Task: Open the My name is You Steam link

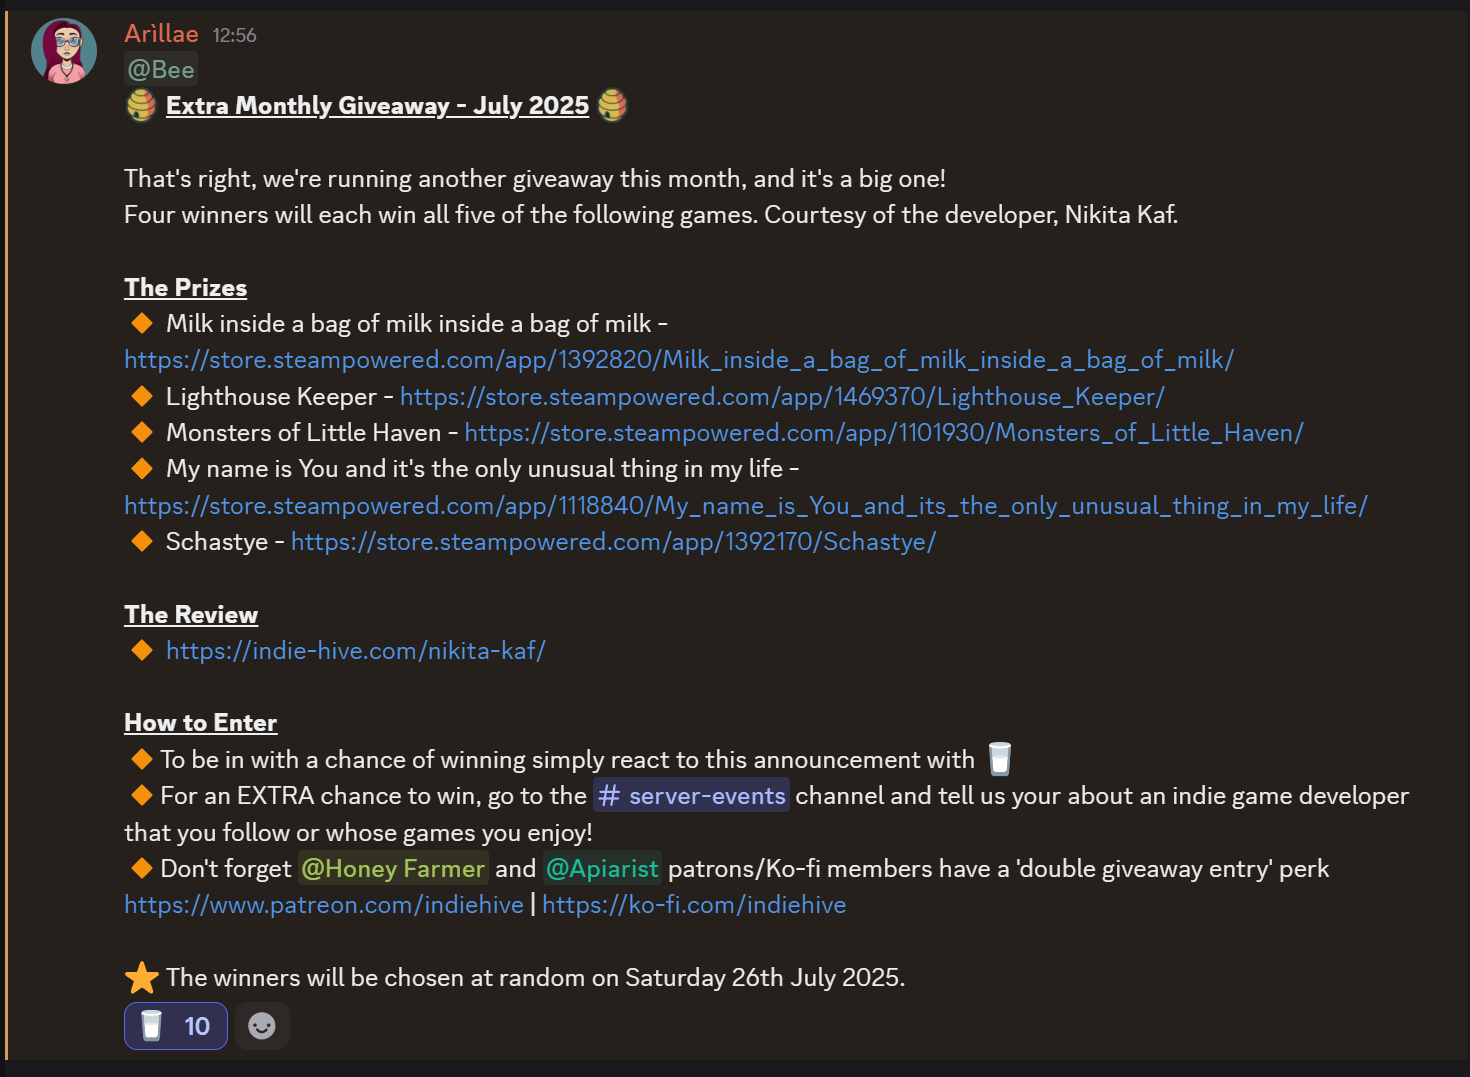Action: pyautogui.click(x=745, y=506)
